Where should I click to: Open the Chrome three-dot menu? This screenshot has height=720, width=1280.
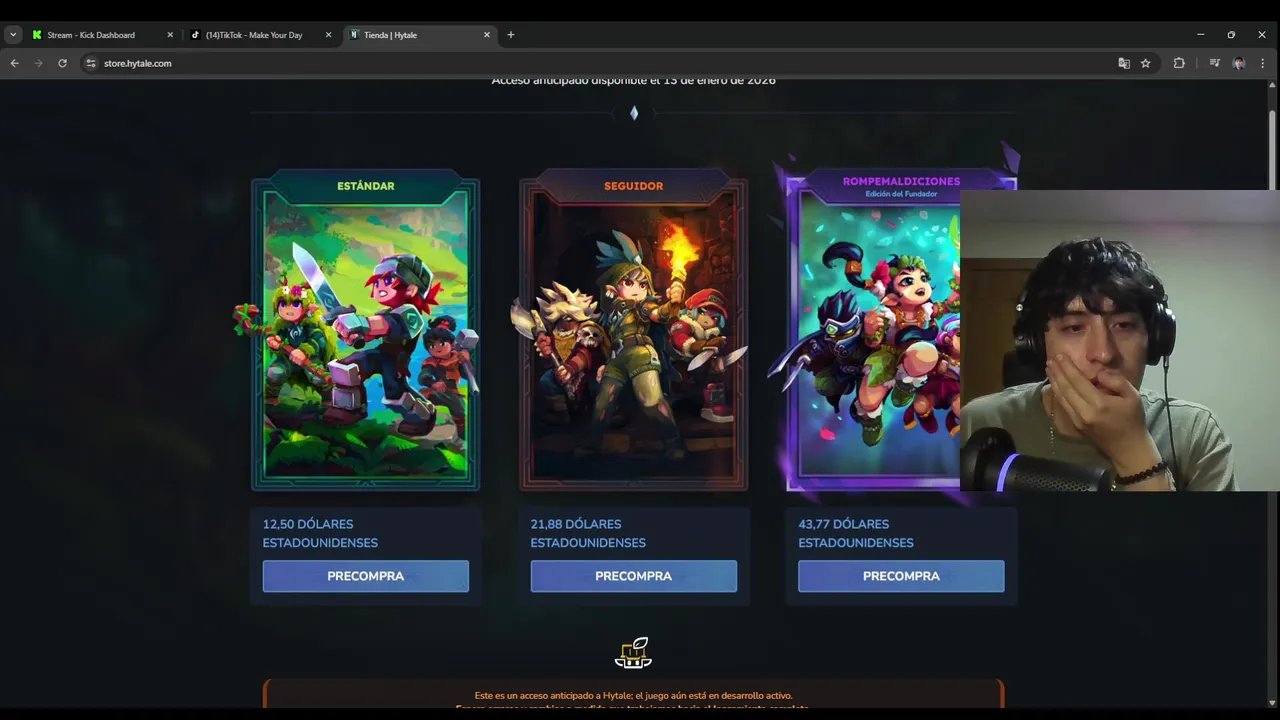coord(1262,63)
